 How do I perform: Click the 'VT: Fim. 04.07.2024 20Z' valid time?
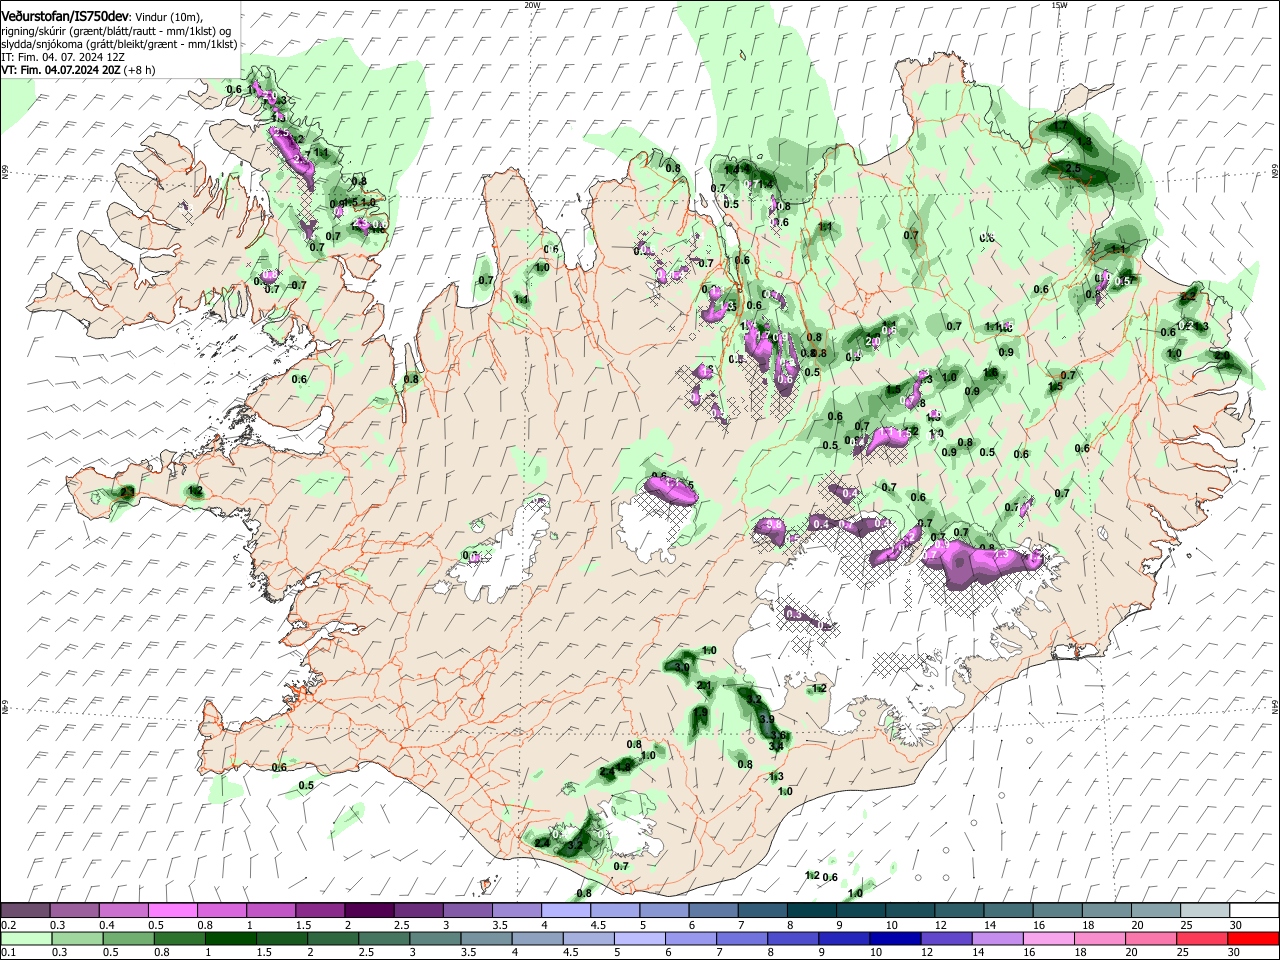[60, 70]
